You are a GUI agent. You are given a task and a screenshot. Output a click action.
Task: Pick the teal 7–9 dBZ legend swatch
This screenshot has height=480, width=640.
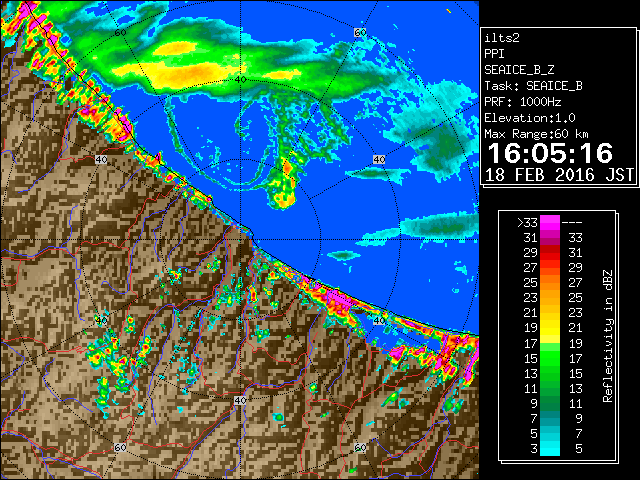click(550, 418)
